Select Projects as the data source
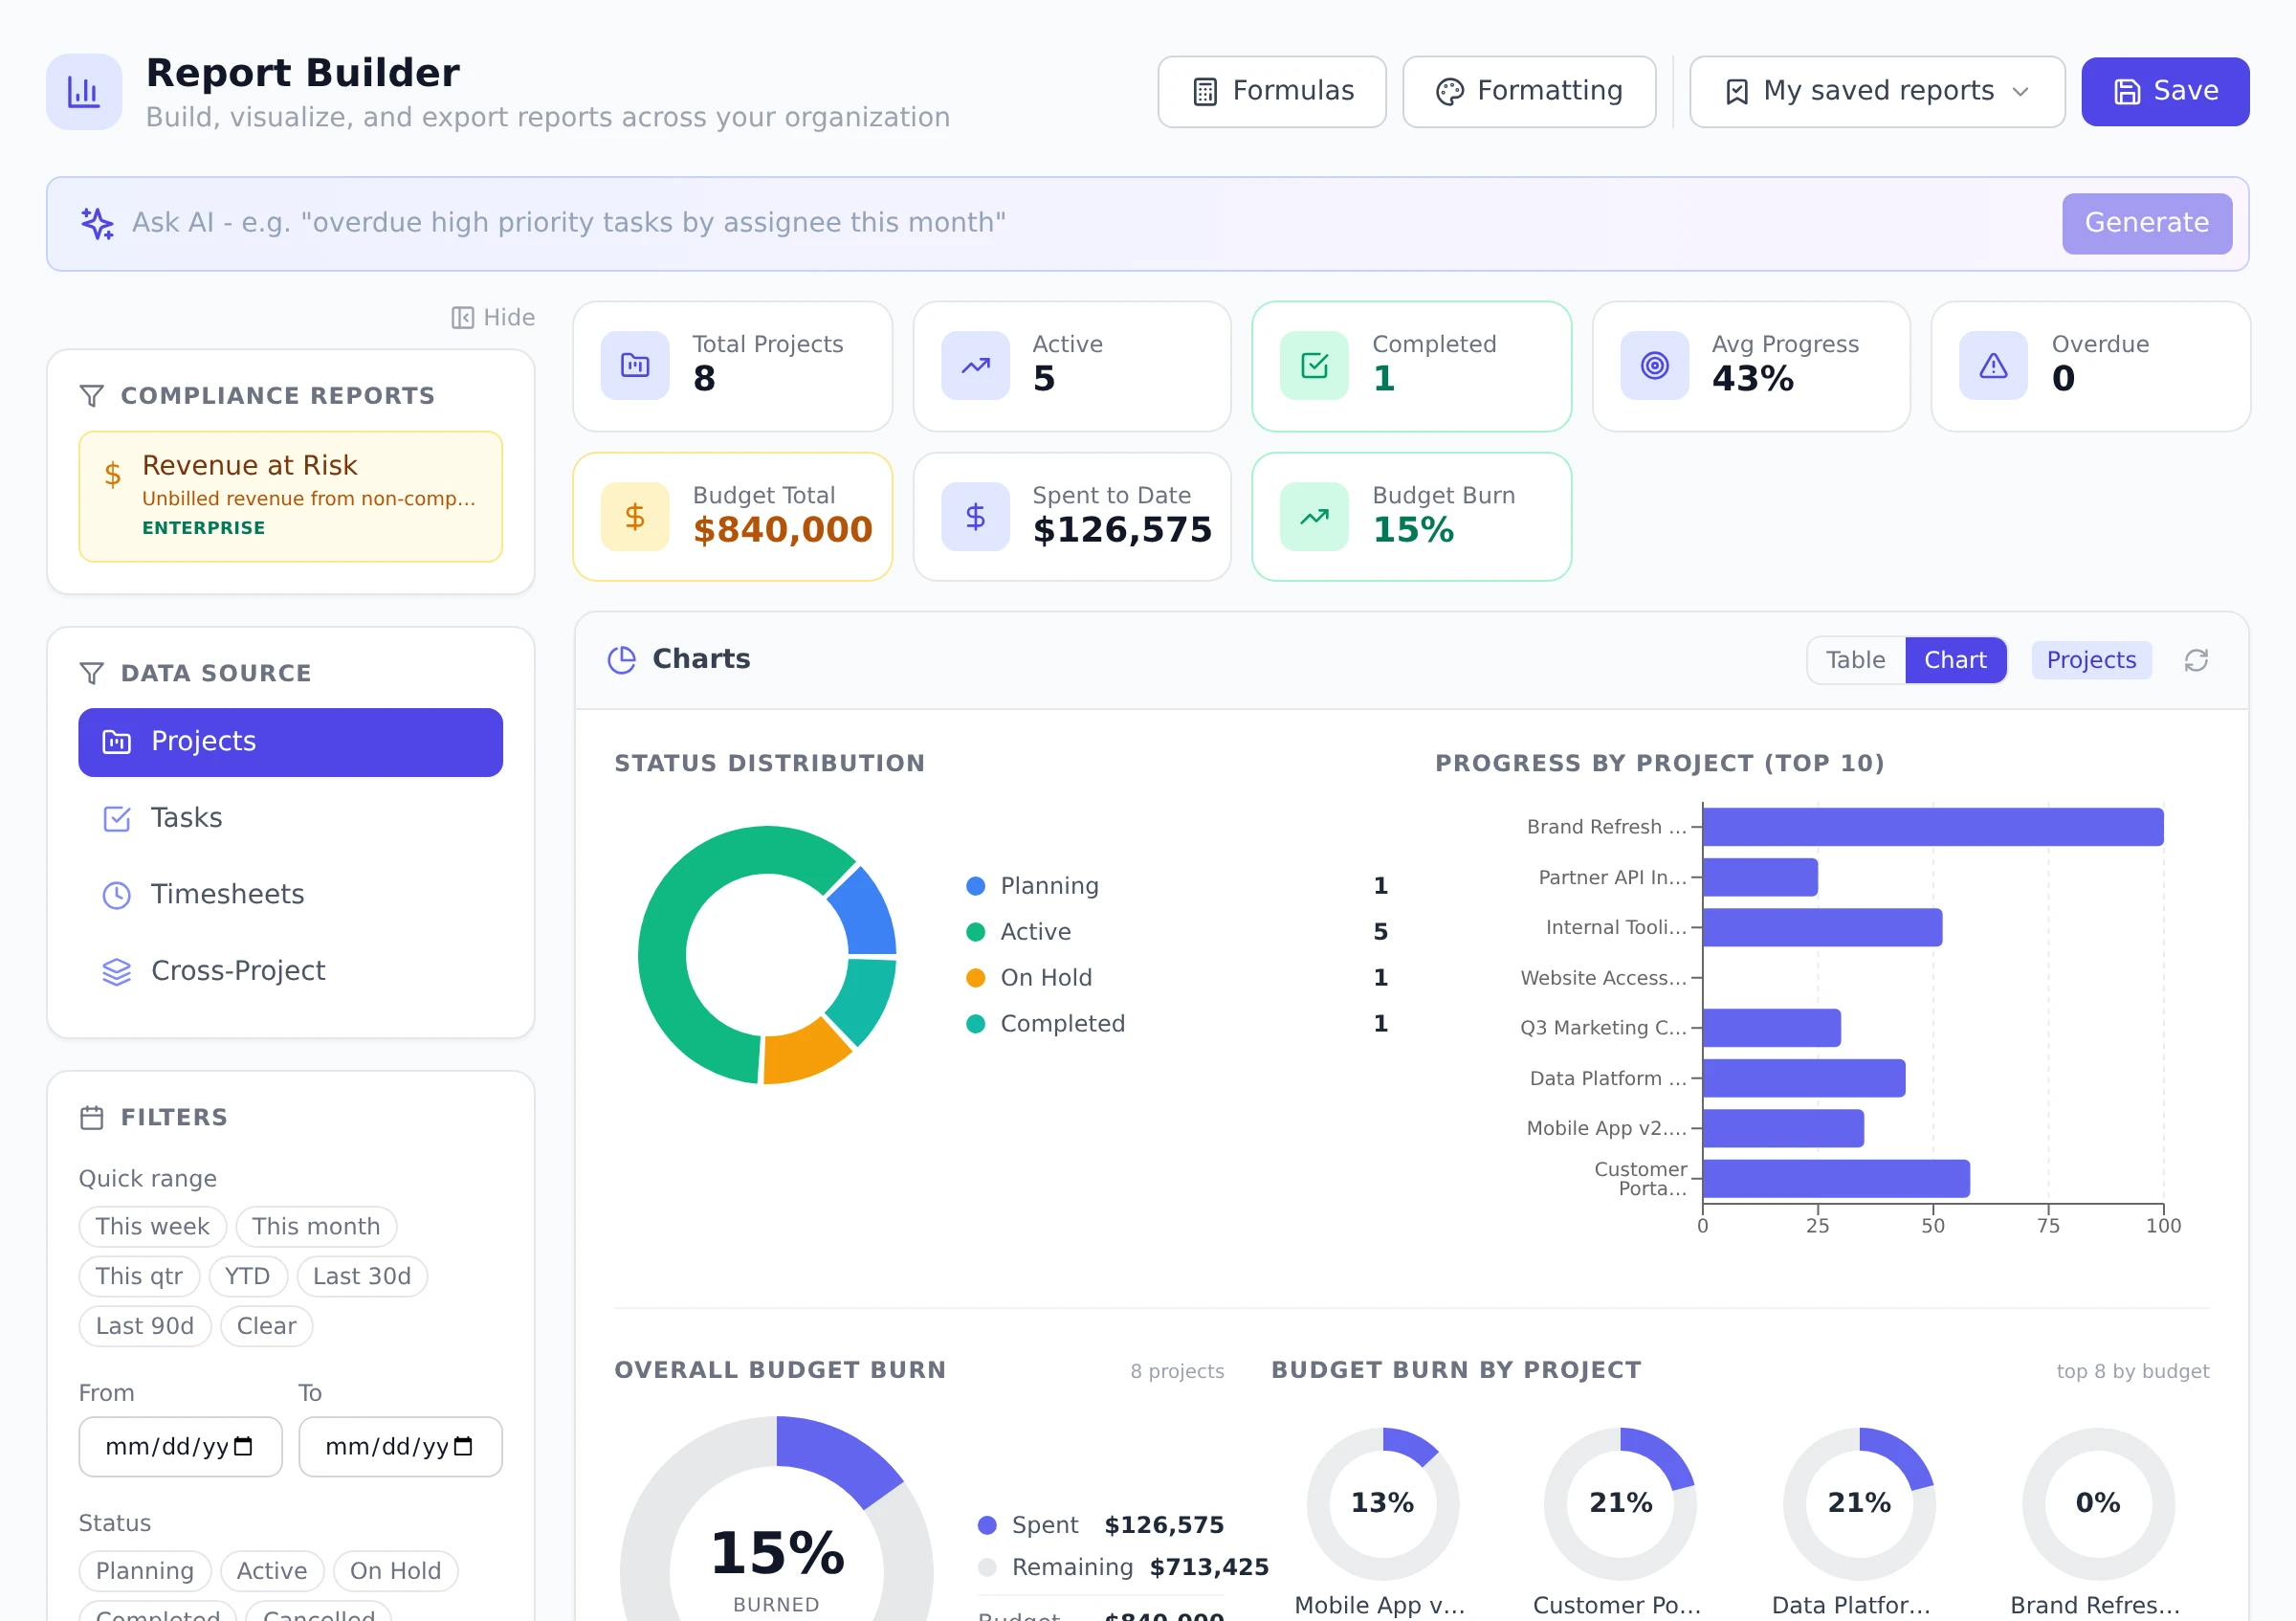This screenshot has height=1621, width=2296. [x=291, y=743]
